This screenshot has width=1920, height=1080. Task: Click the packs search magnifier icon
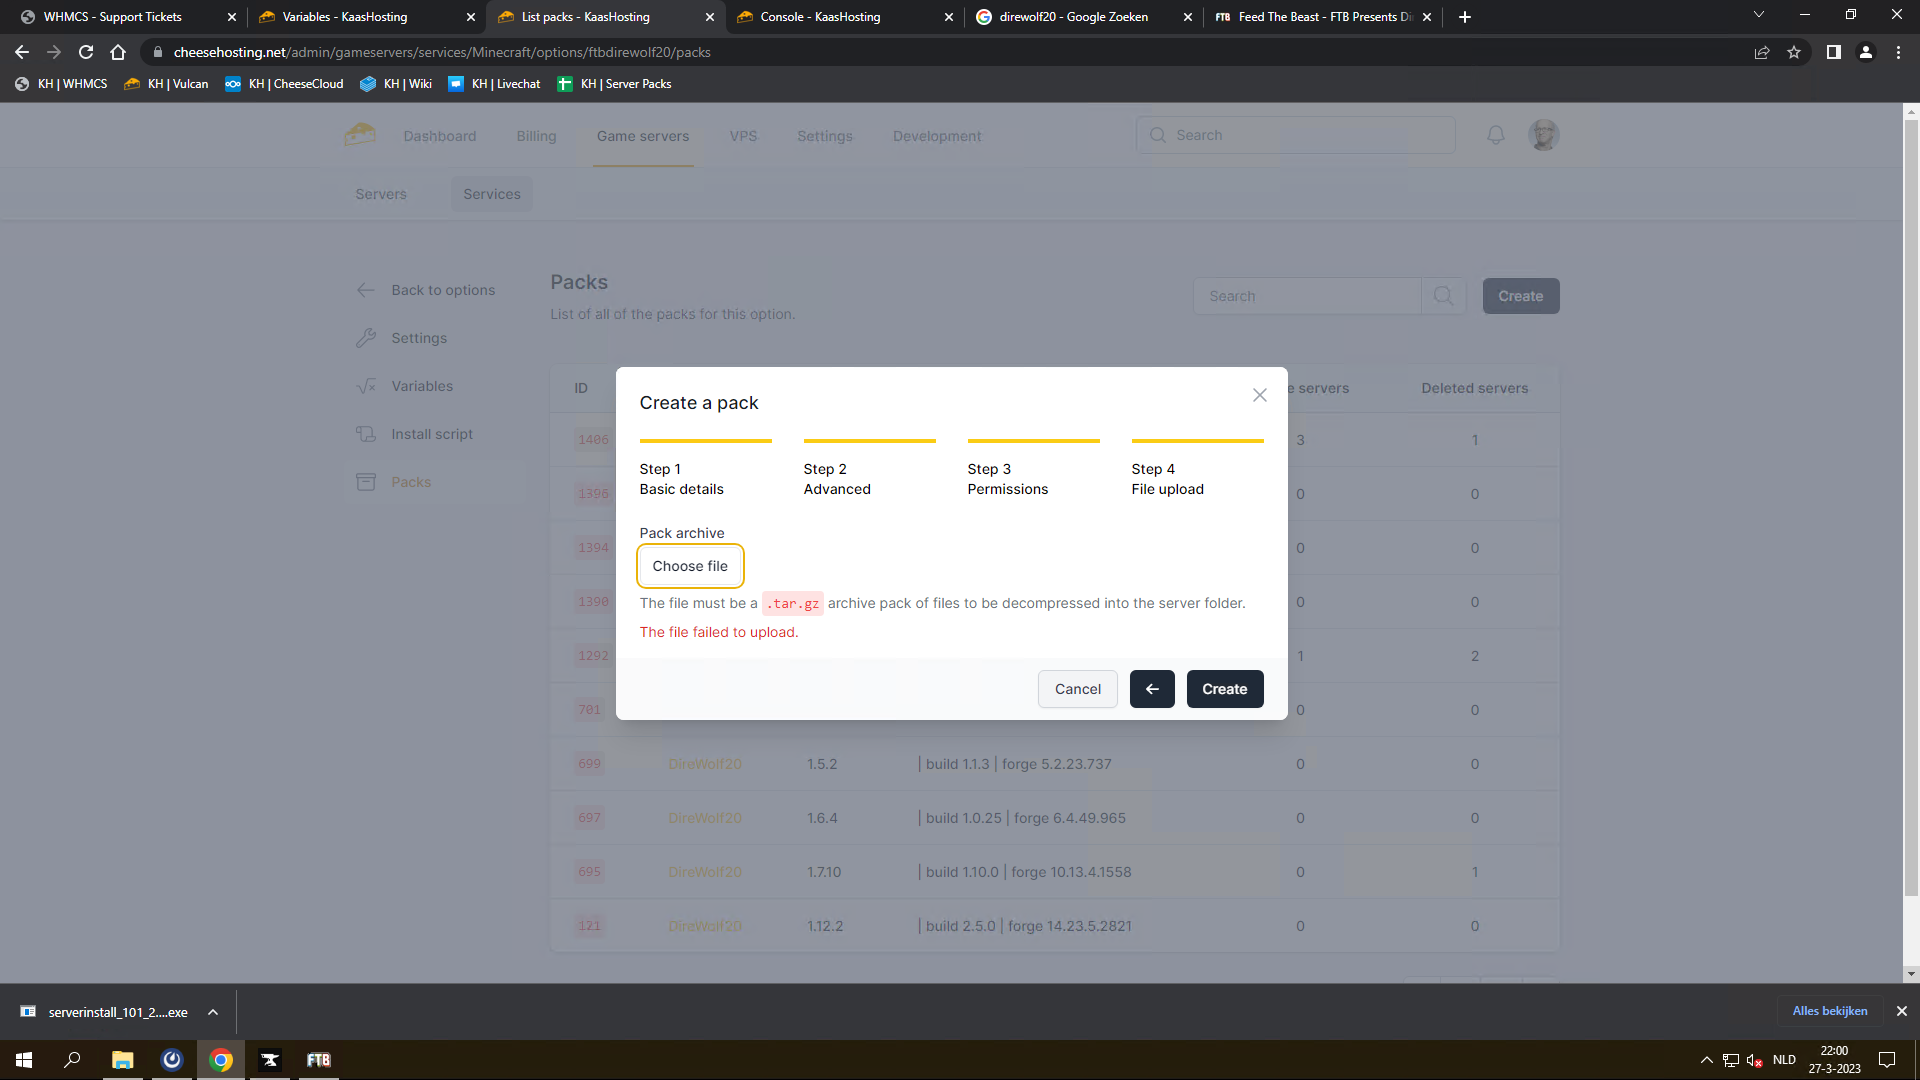point(1443,296)
